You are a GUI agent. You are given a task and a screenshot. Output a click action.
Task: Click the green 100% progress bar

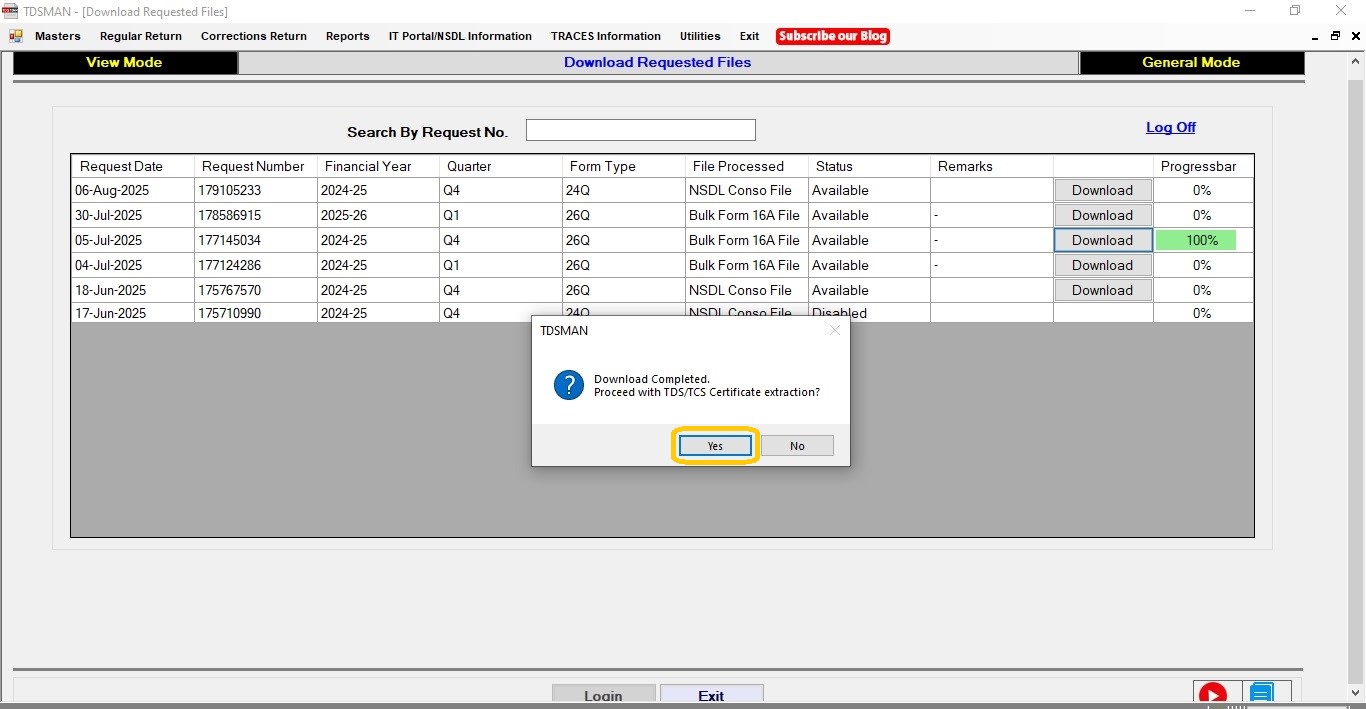tap(1196, 240)
